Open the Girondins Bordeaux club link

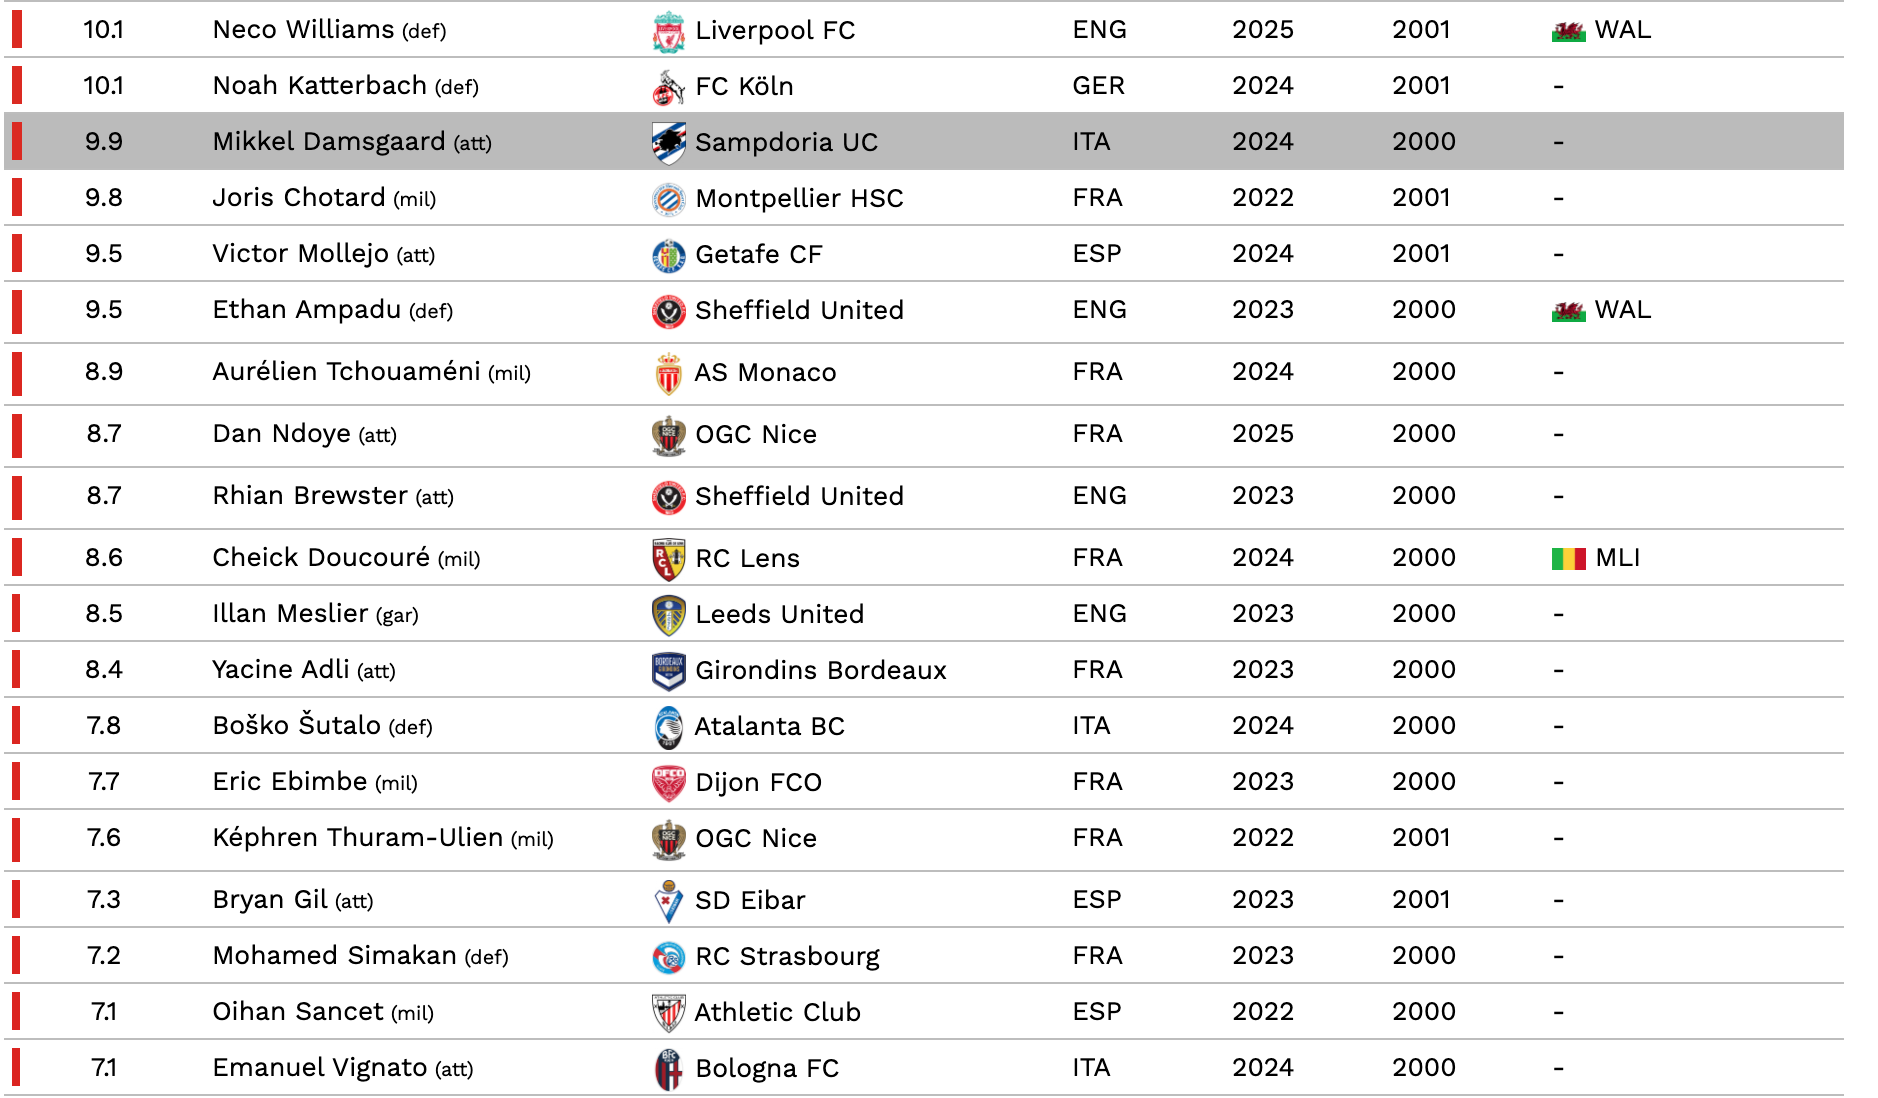coord(820,671)
